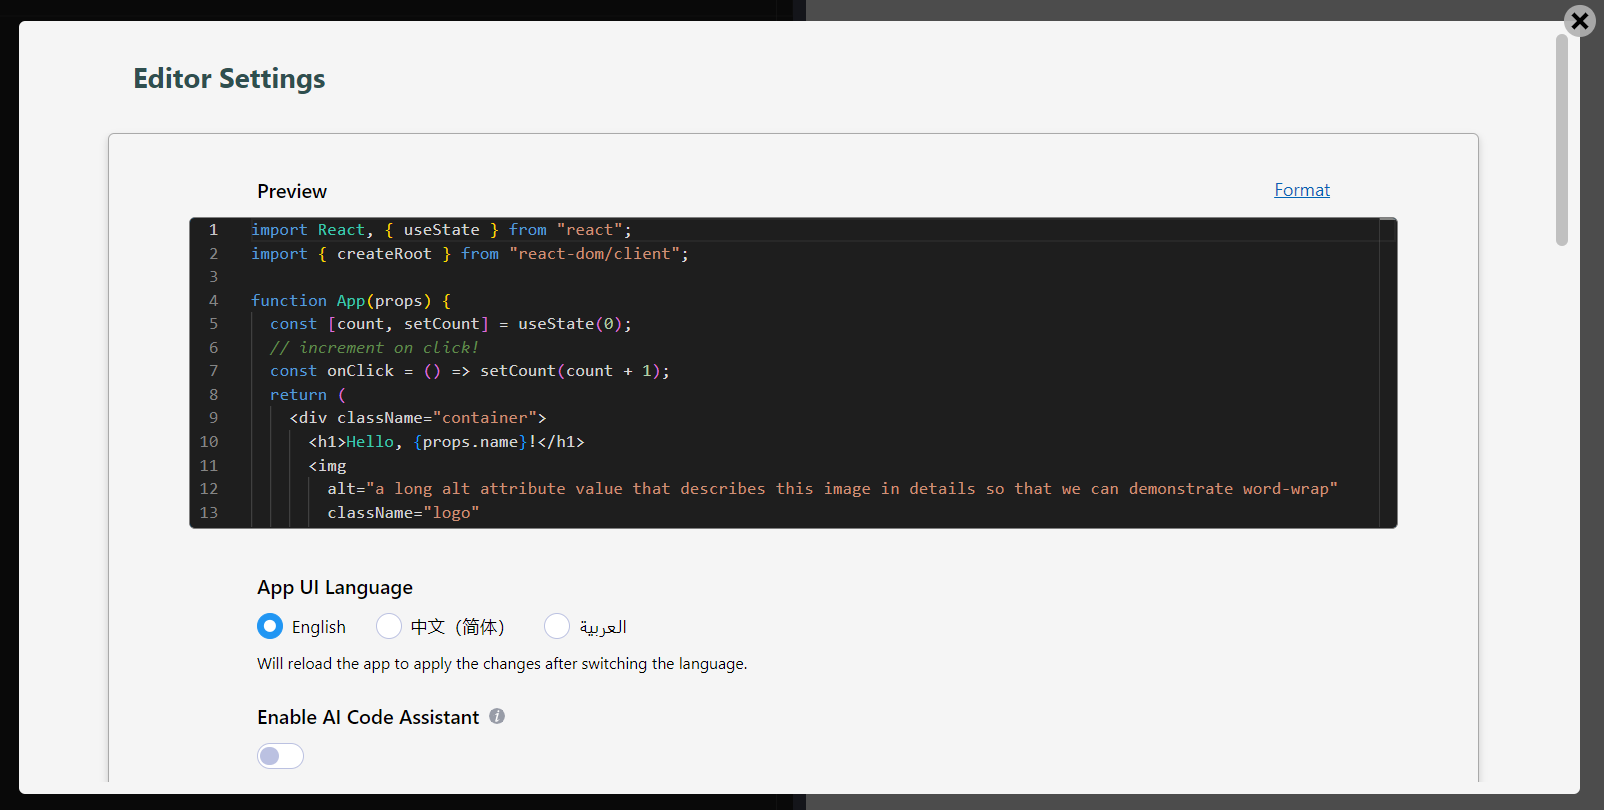
Task: Choose the 中文 (简体) language radio button
Action: coord(389,626)
